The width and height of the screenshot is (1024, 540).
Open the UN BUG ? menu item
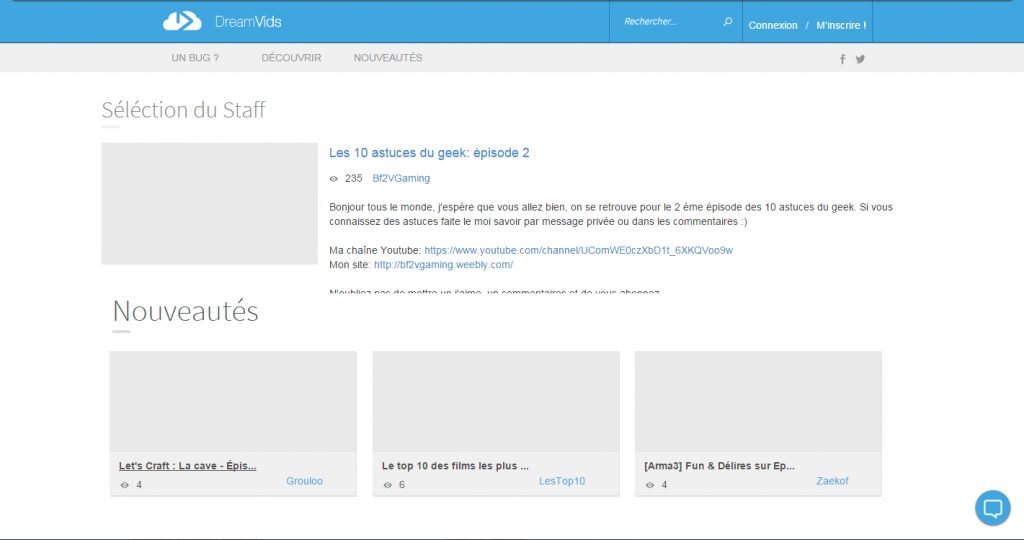195,58
